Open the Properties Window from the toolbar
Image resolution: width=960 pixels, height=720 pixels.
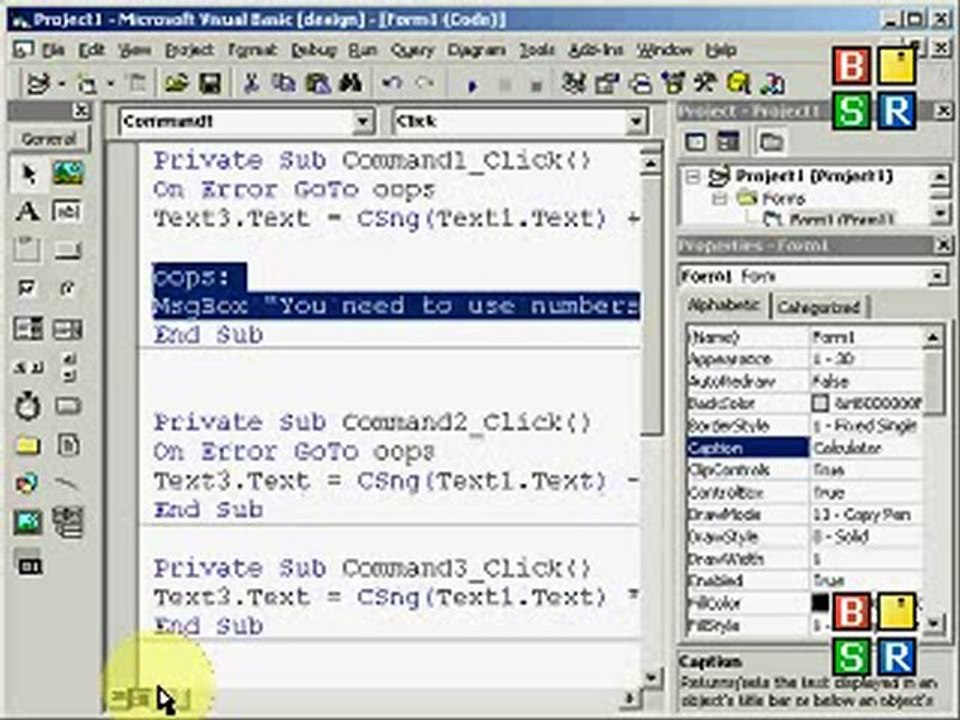click(607, 83)
